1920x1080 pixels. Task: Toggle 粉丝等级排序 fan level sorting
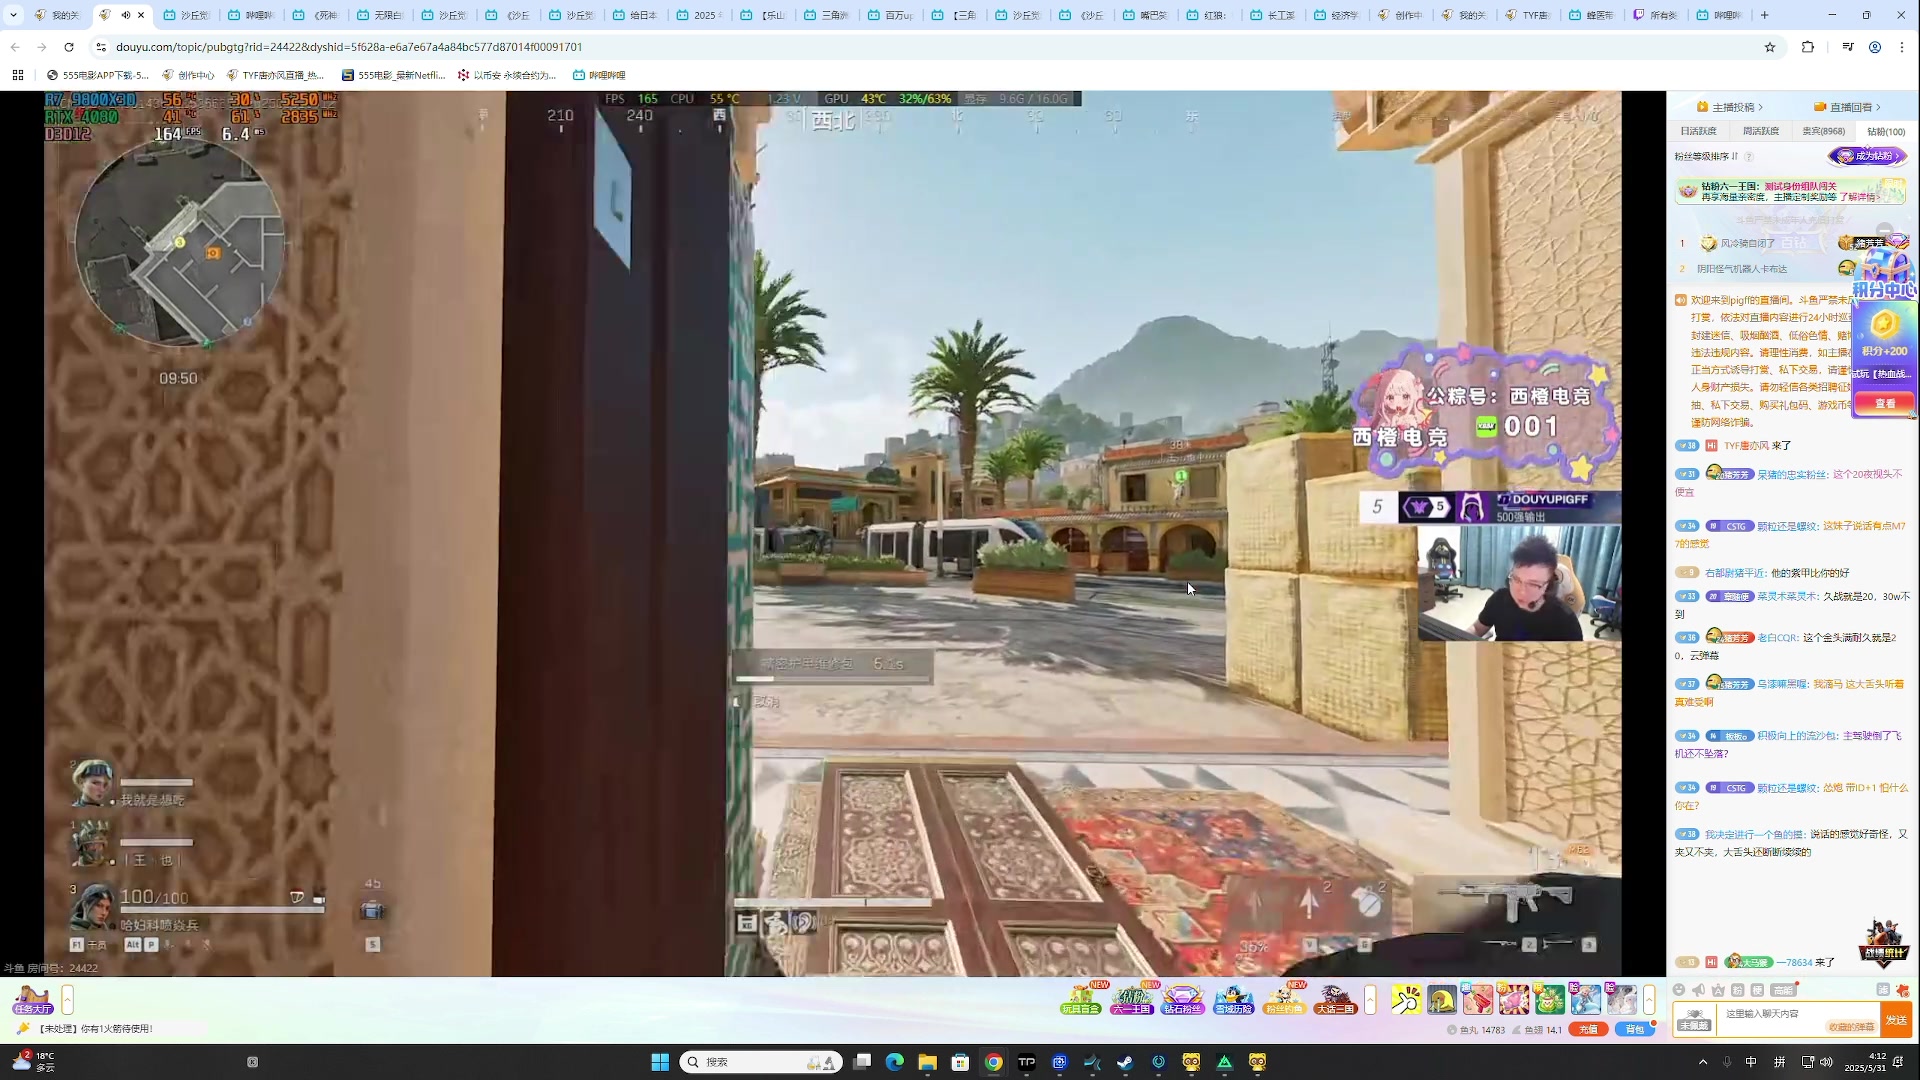[1707, 156]
